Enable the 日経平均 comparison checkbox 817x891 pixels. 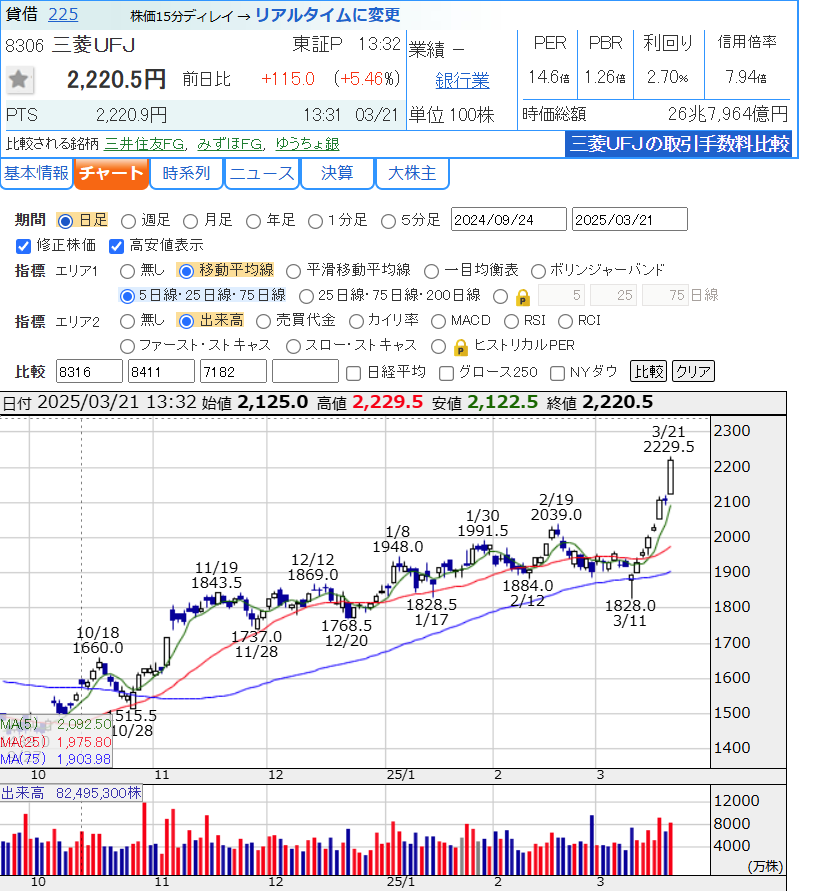[x=353, y=372]
